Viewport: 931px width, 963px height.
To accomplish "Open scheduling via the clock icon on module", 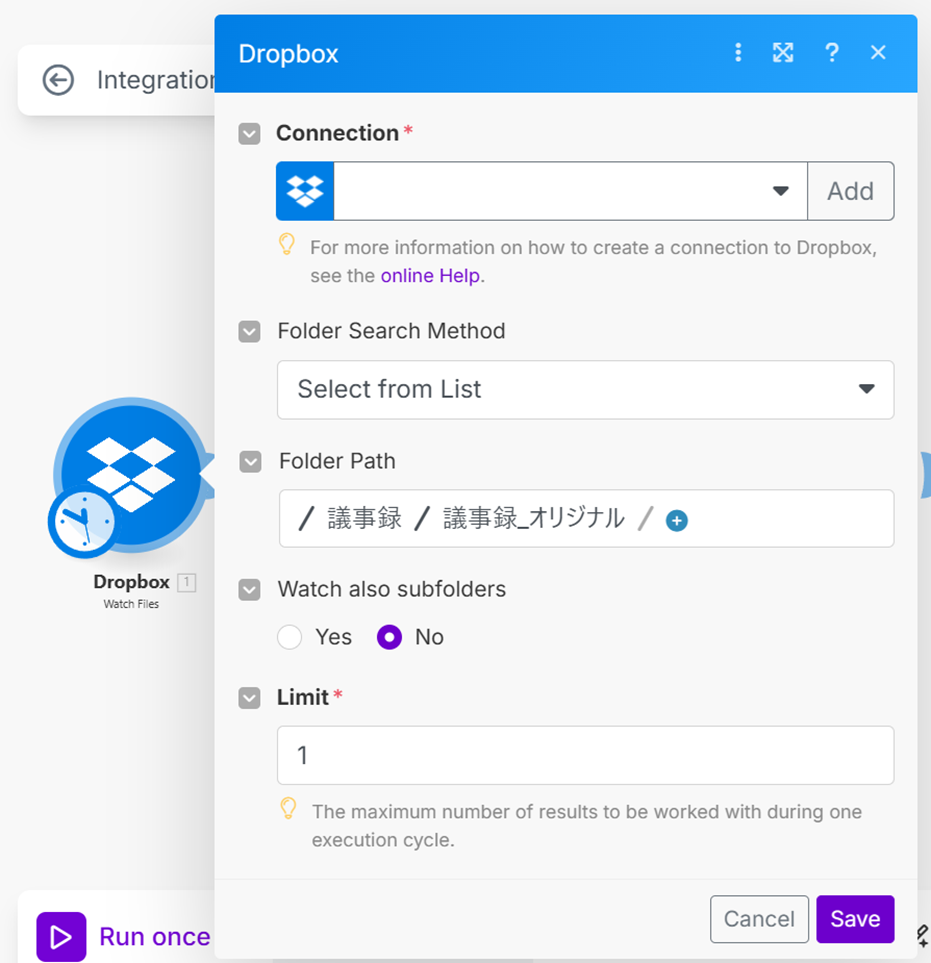I will coord(83,521).
